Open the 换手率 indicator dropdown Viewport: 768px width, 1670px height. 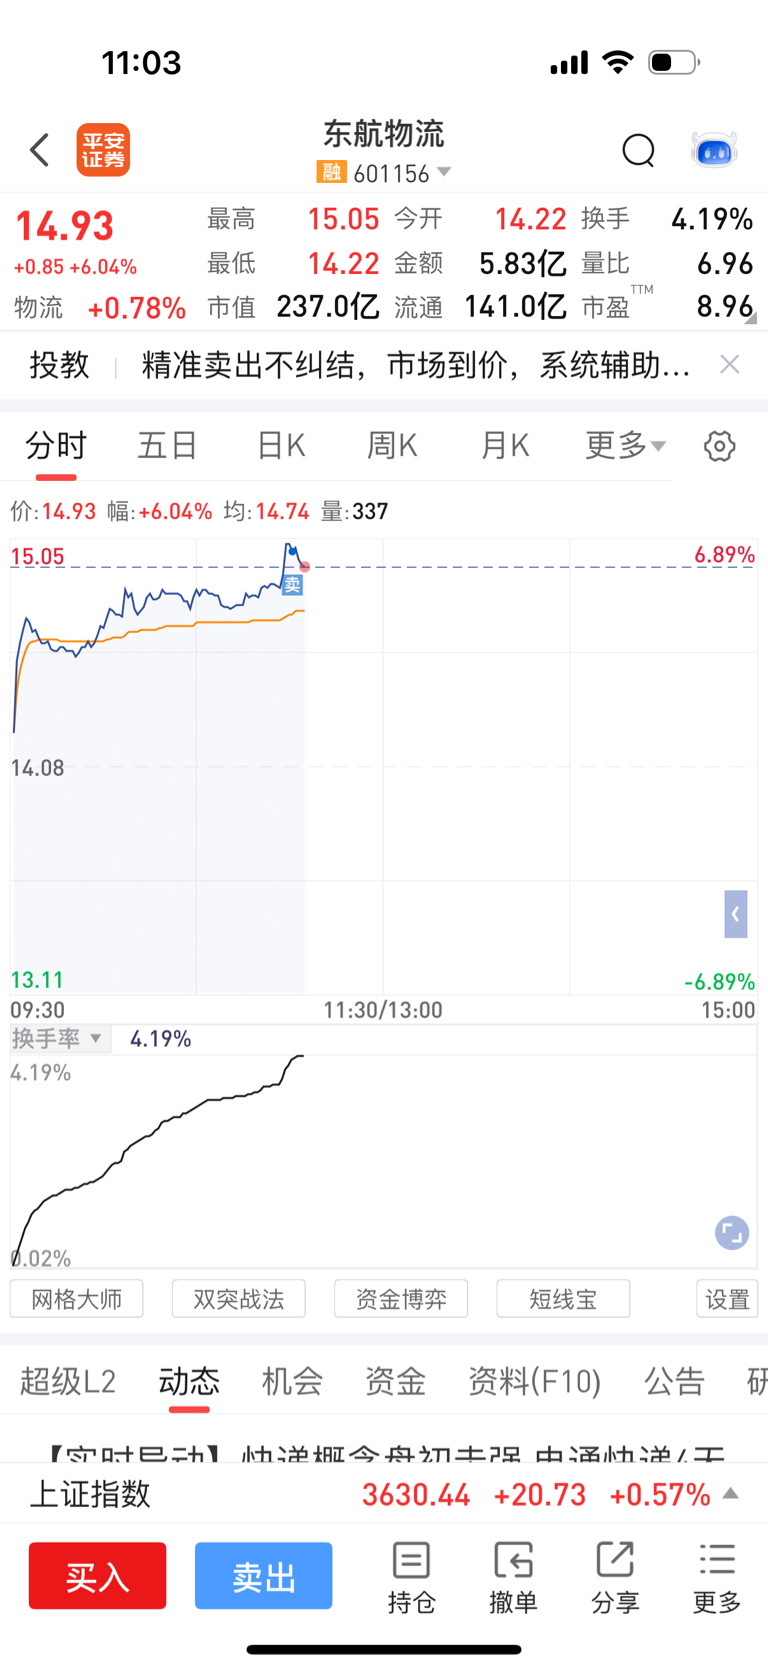tap(56, 1038)
